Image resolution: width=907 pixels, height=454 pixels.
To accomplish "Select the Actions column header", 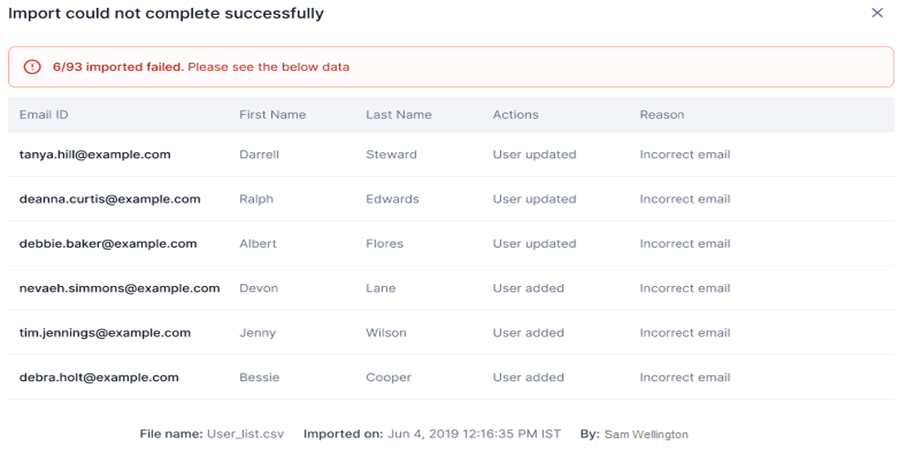I will point(515,115).
